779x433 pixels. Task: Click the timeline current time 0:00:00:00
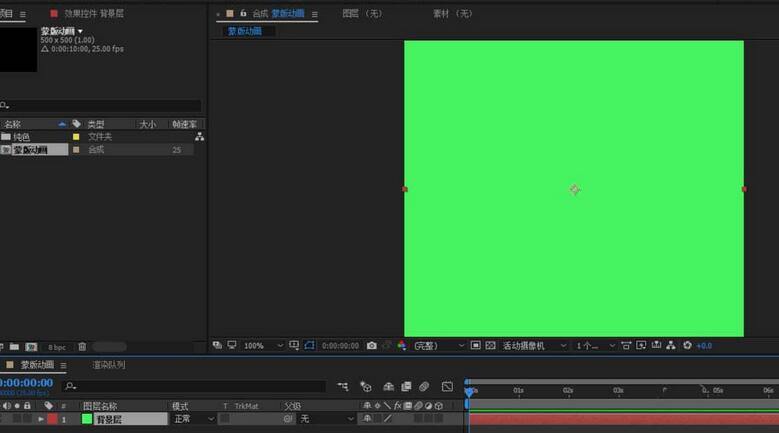pos(26,383)
